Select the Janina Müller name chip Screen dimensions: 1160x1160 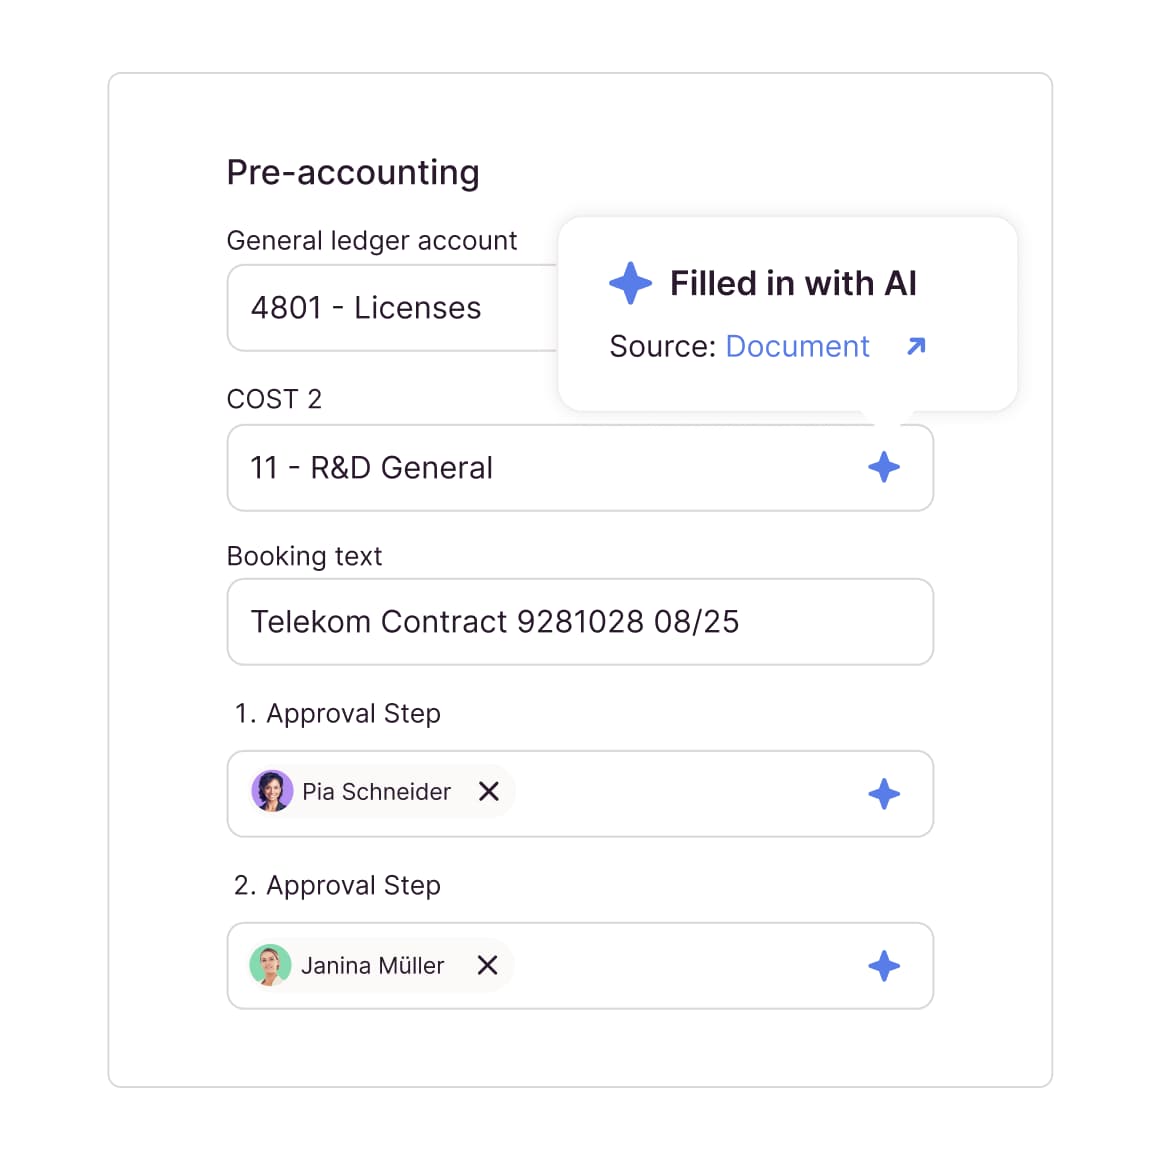(372, 965)
